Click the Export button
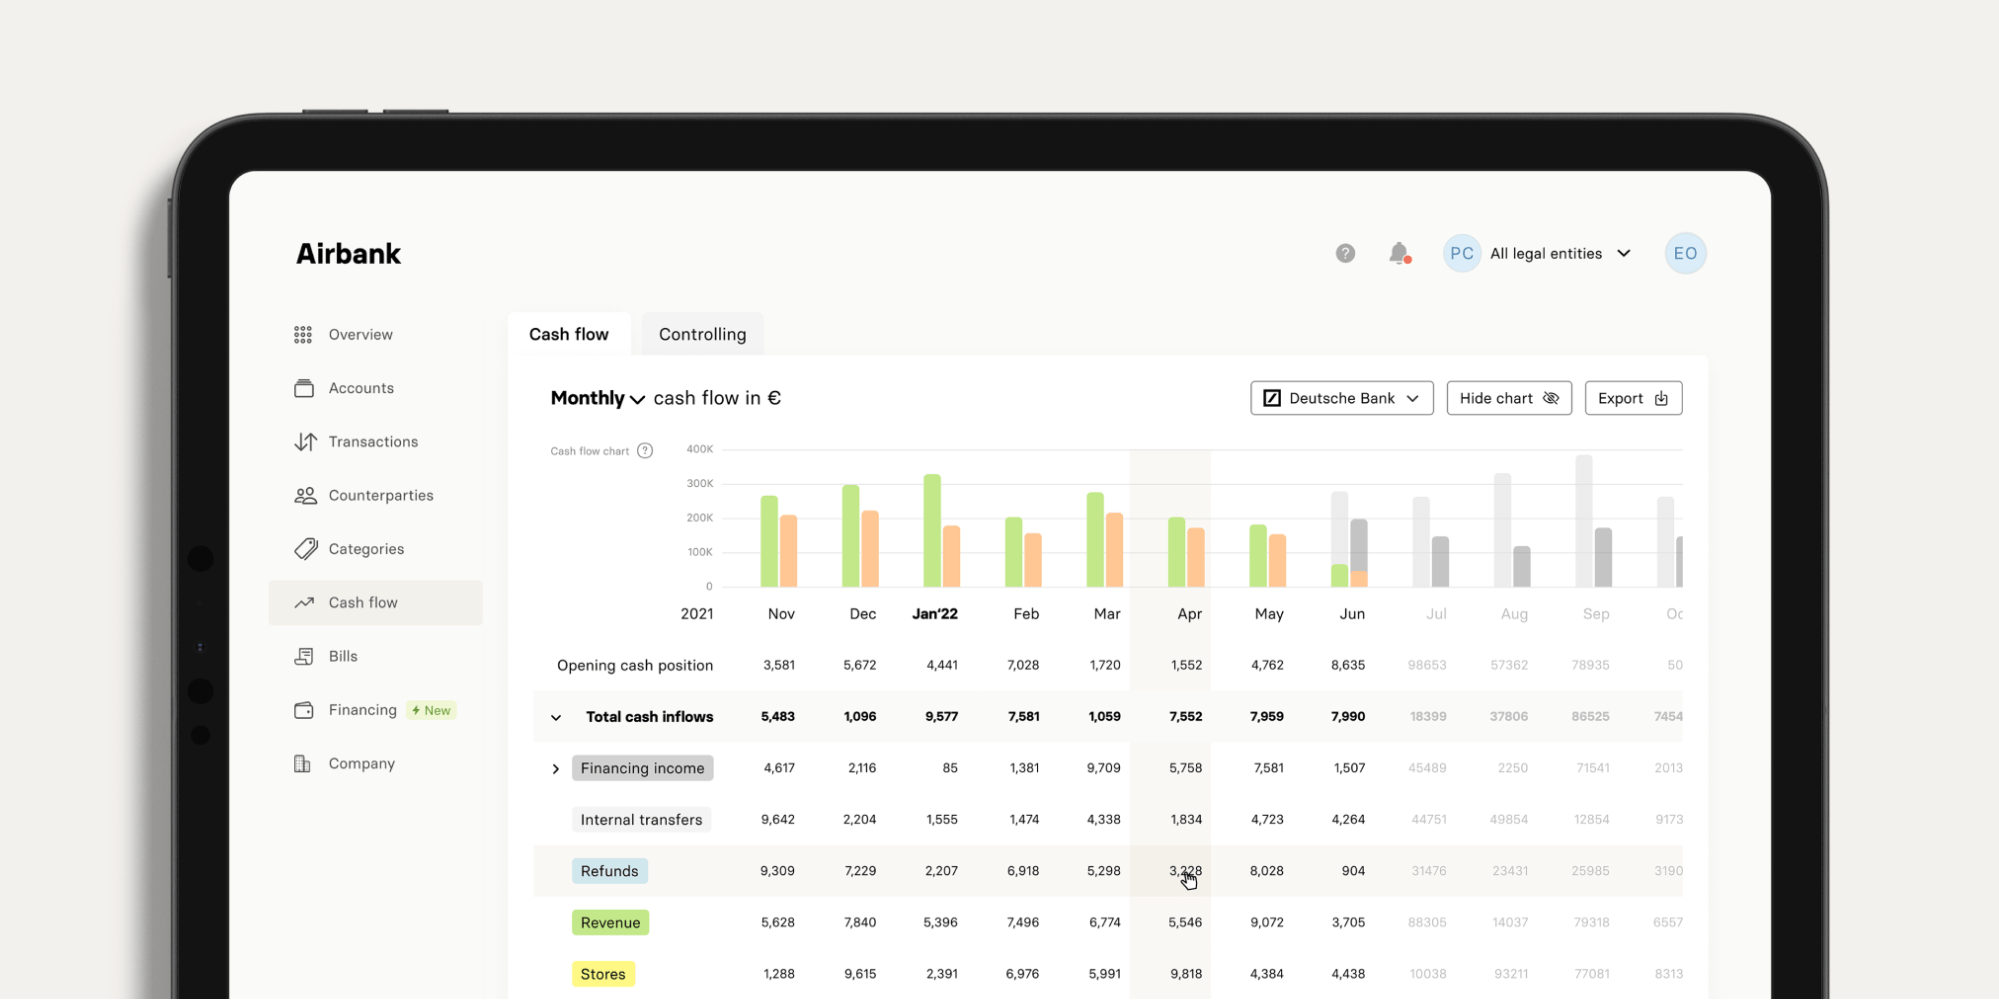This screenshot has height=1000, width=1999. pyautogui.click(x=1633, y=398)
